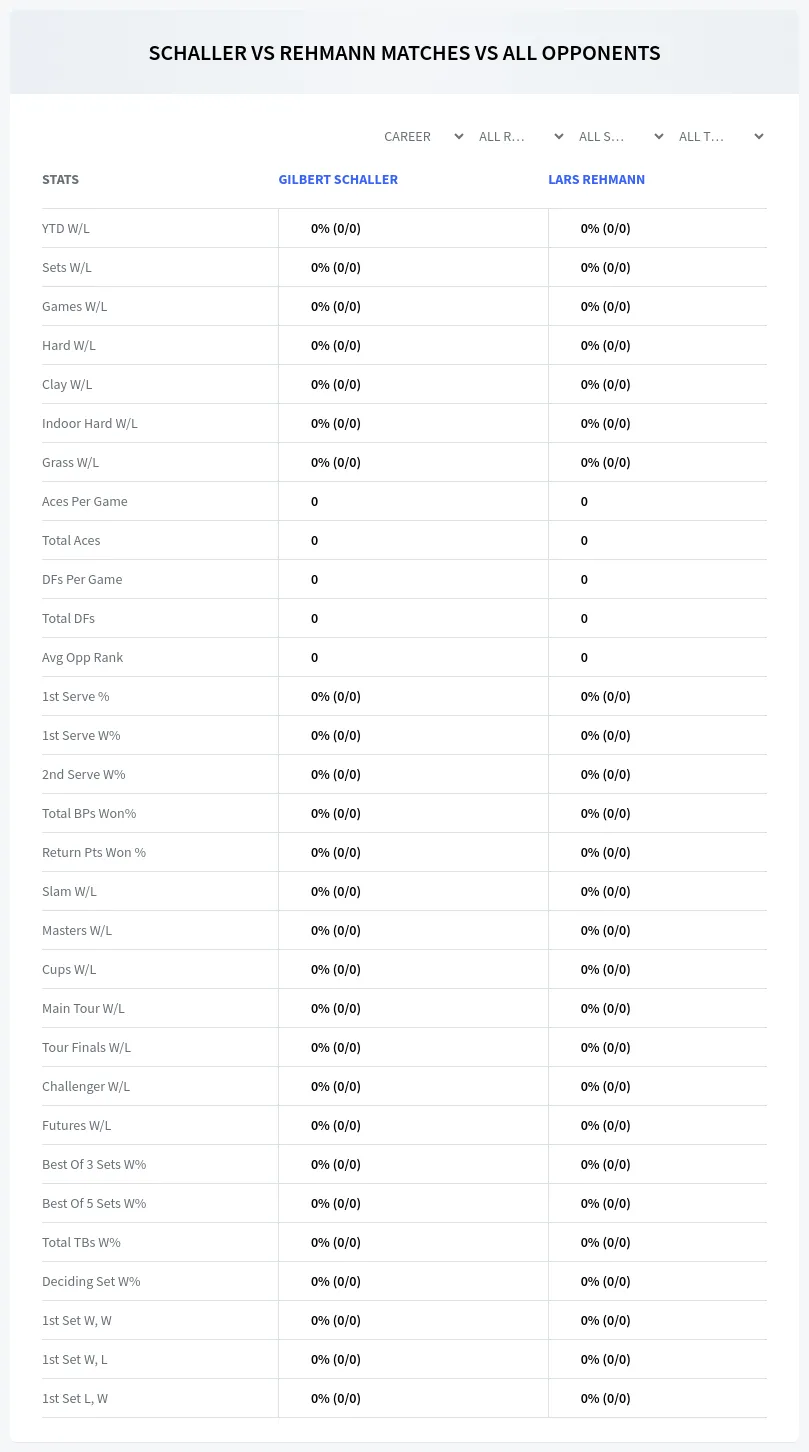Expand the ALL R... filter dropdown
809x1452 pixels.
pos(522,136)
